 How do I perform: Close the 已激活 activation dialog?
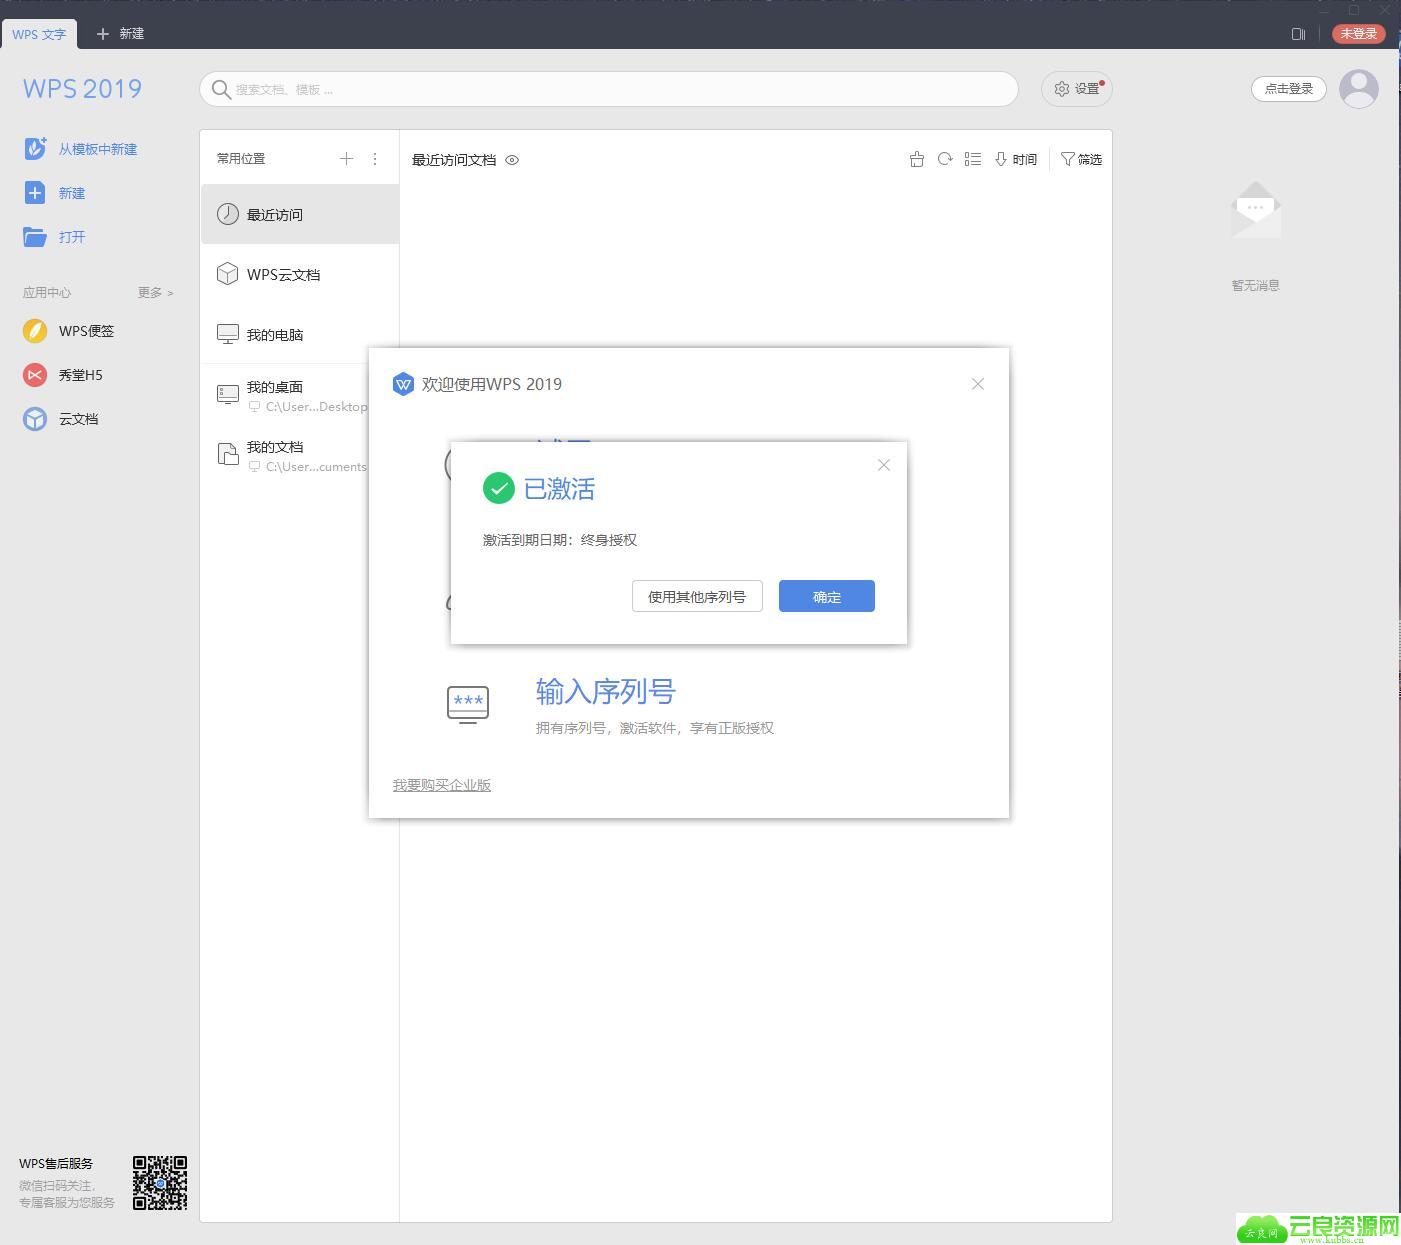[x=884, y=465]
